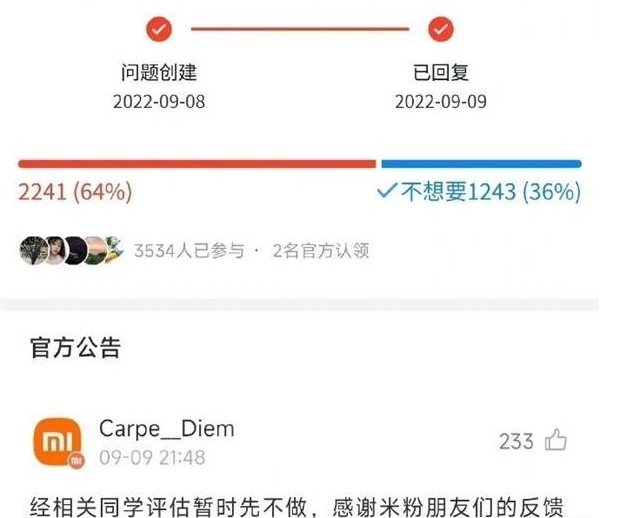Open first participant's tree avatar

(34, 250)
